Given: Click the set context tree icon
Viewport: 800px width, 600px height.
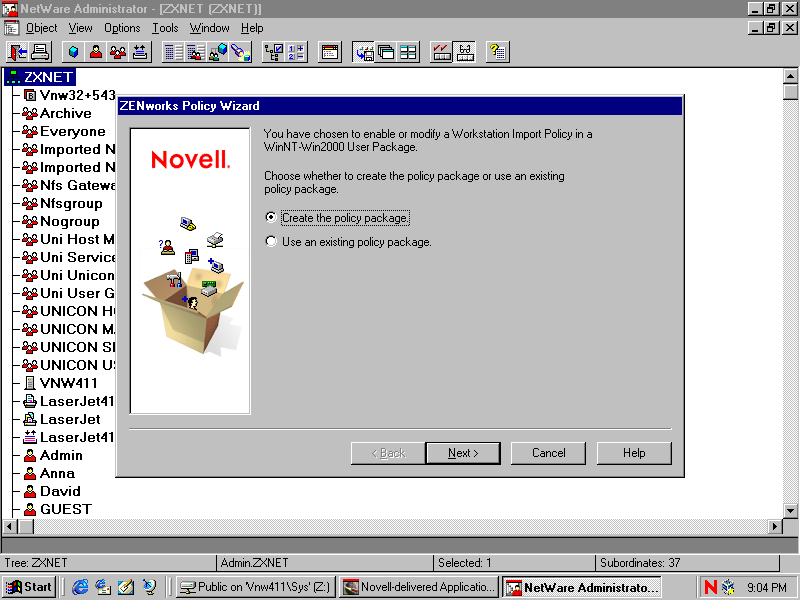Looking at the screenshot, I should [x=273, y=52].
